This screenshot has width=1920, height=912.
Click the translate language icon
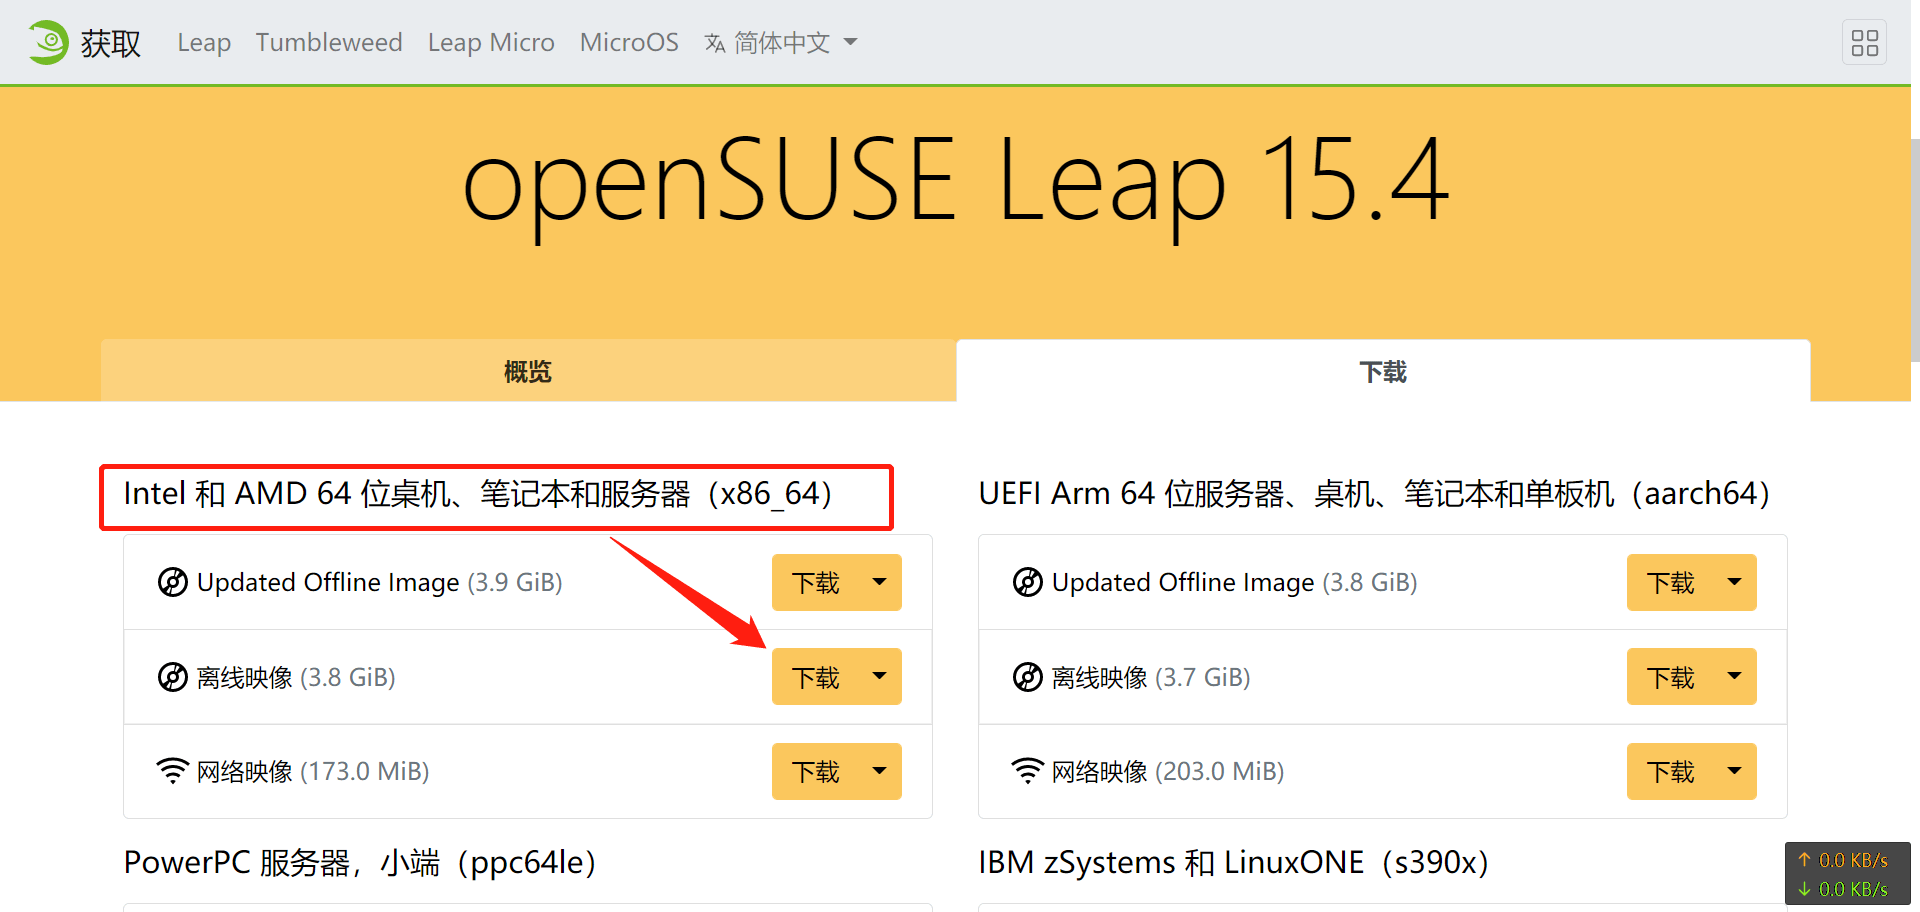714,43
